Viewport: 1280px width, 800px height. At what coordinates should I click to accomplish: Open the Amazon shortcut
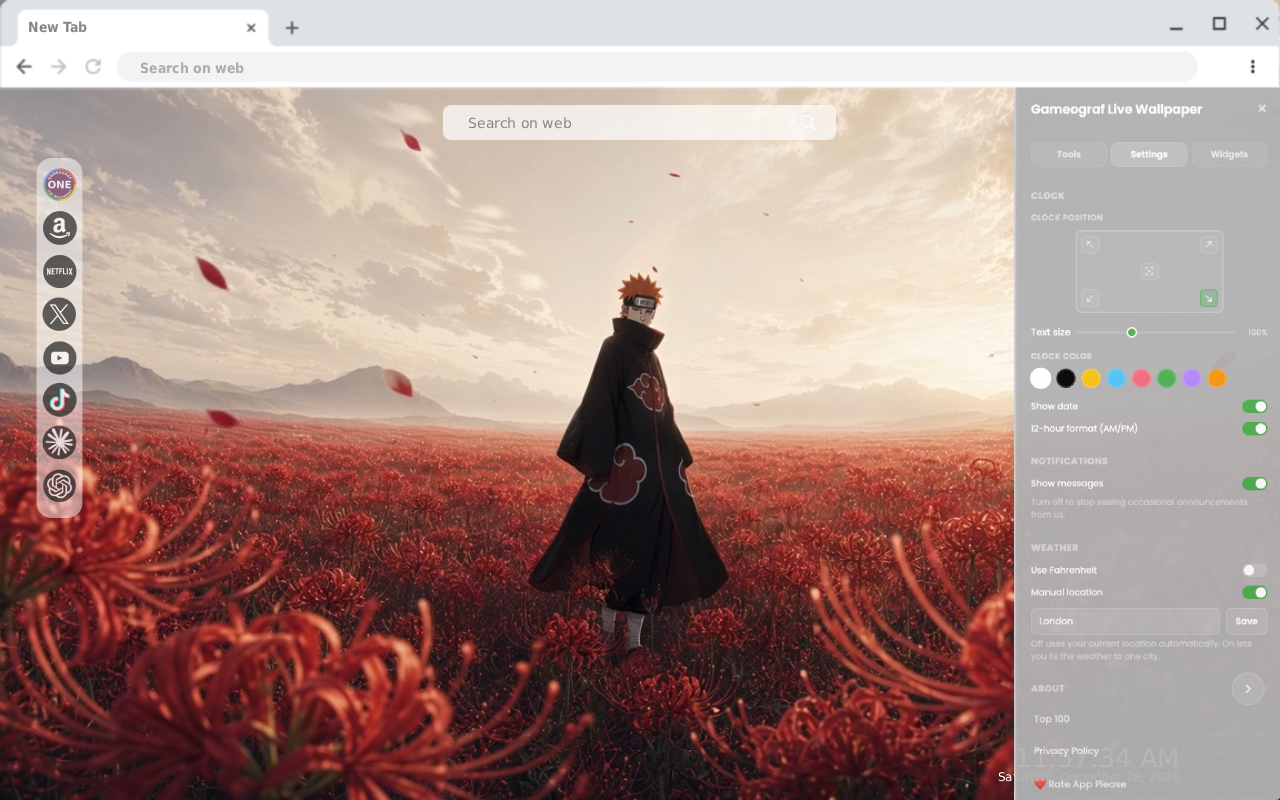coord(60,228)
